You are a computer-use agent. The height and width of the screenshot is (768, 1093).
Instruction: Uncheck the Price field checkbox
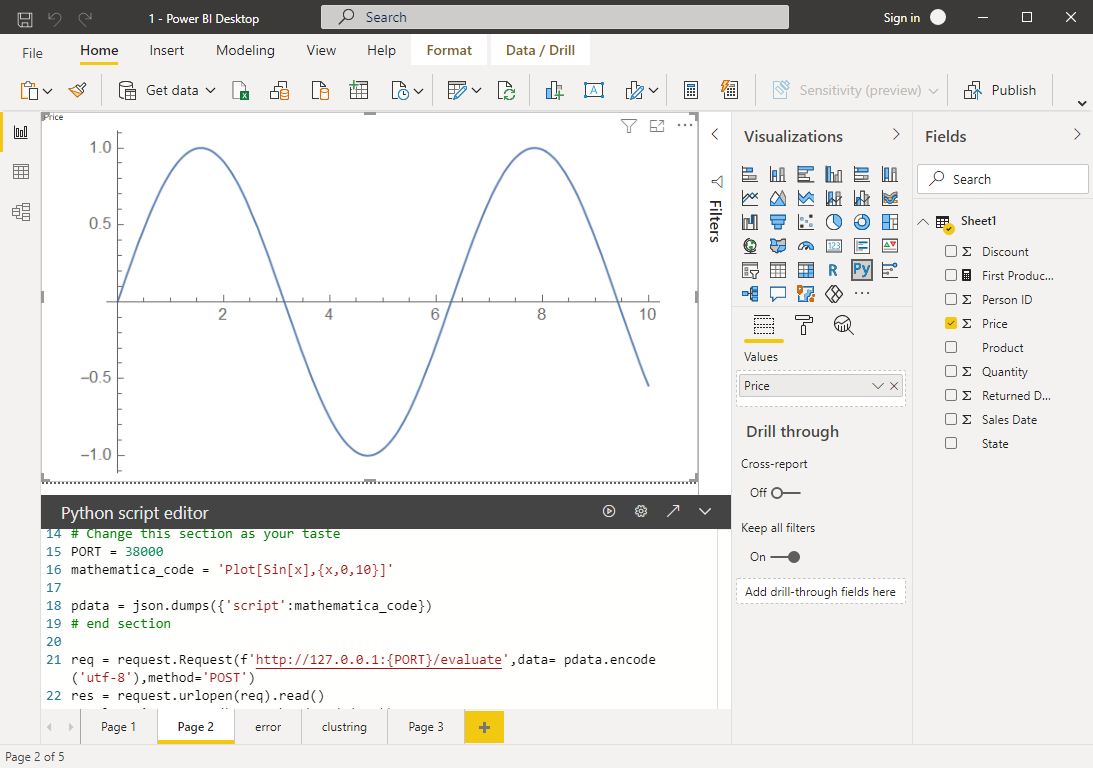[951, 323]
